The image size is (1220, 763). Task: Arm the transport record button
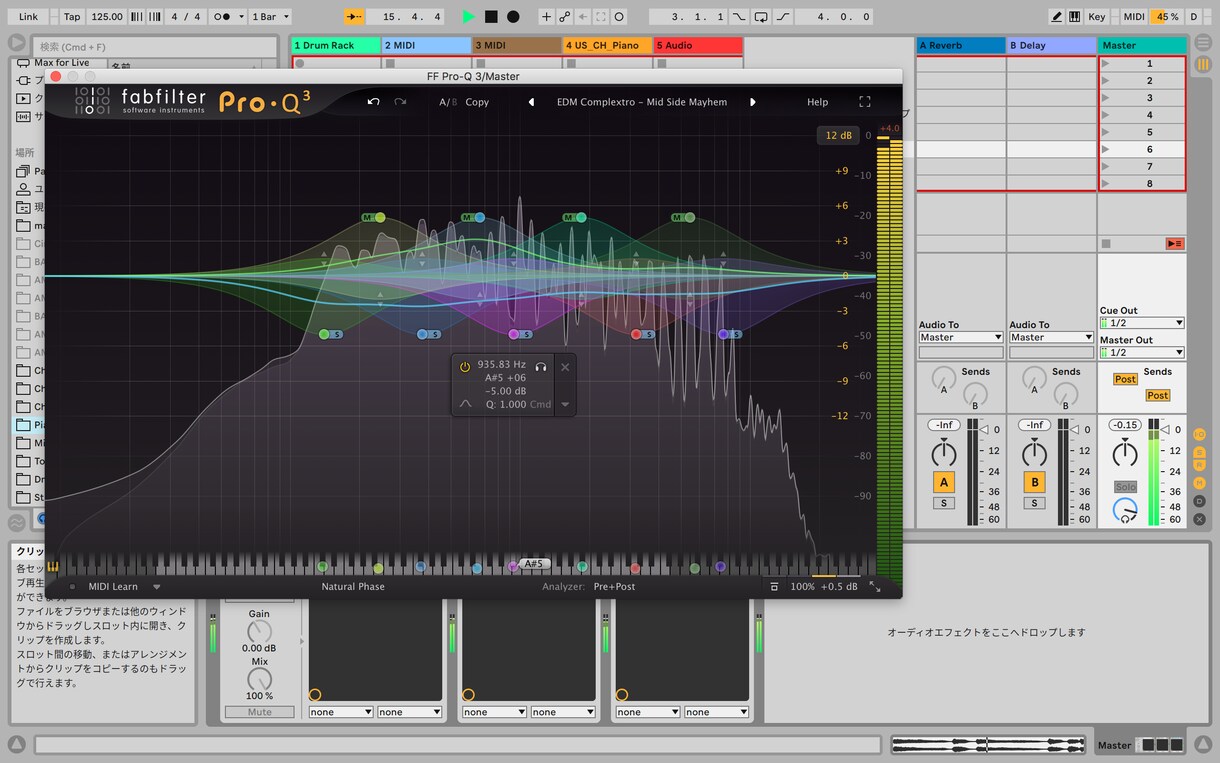513,17
